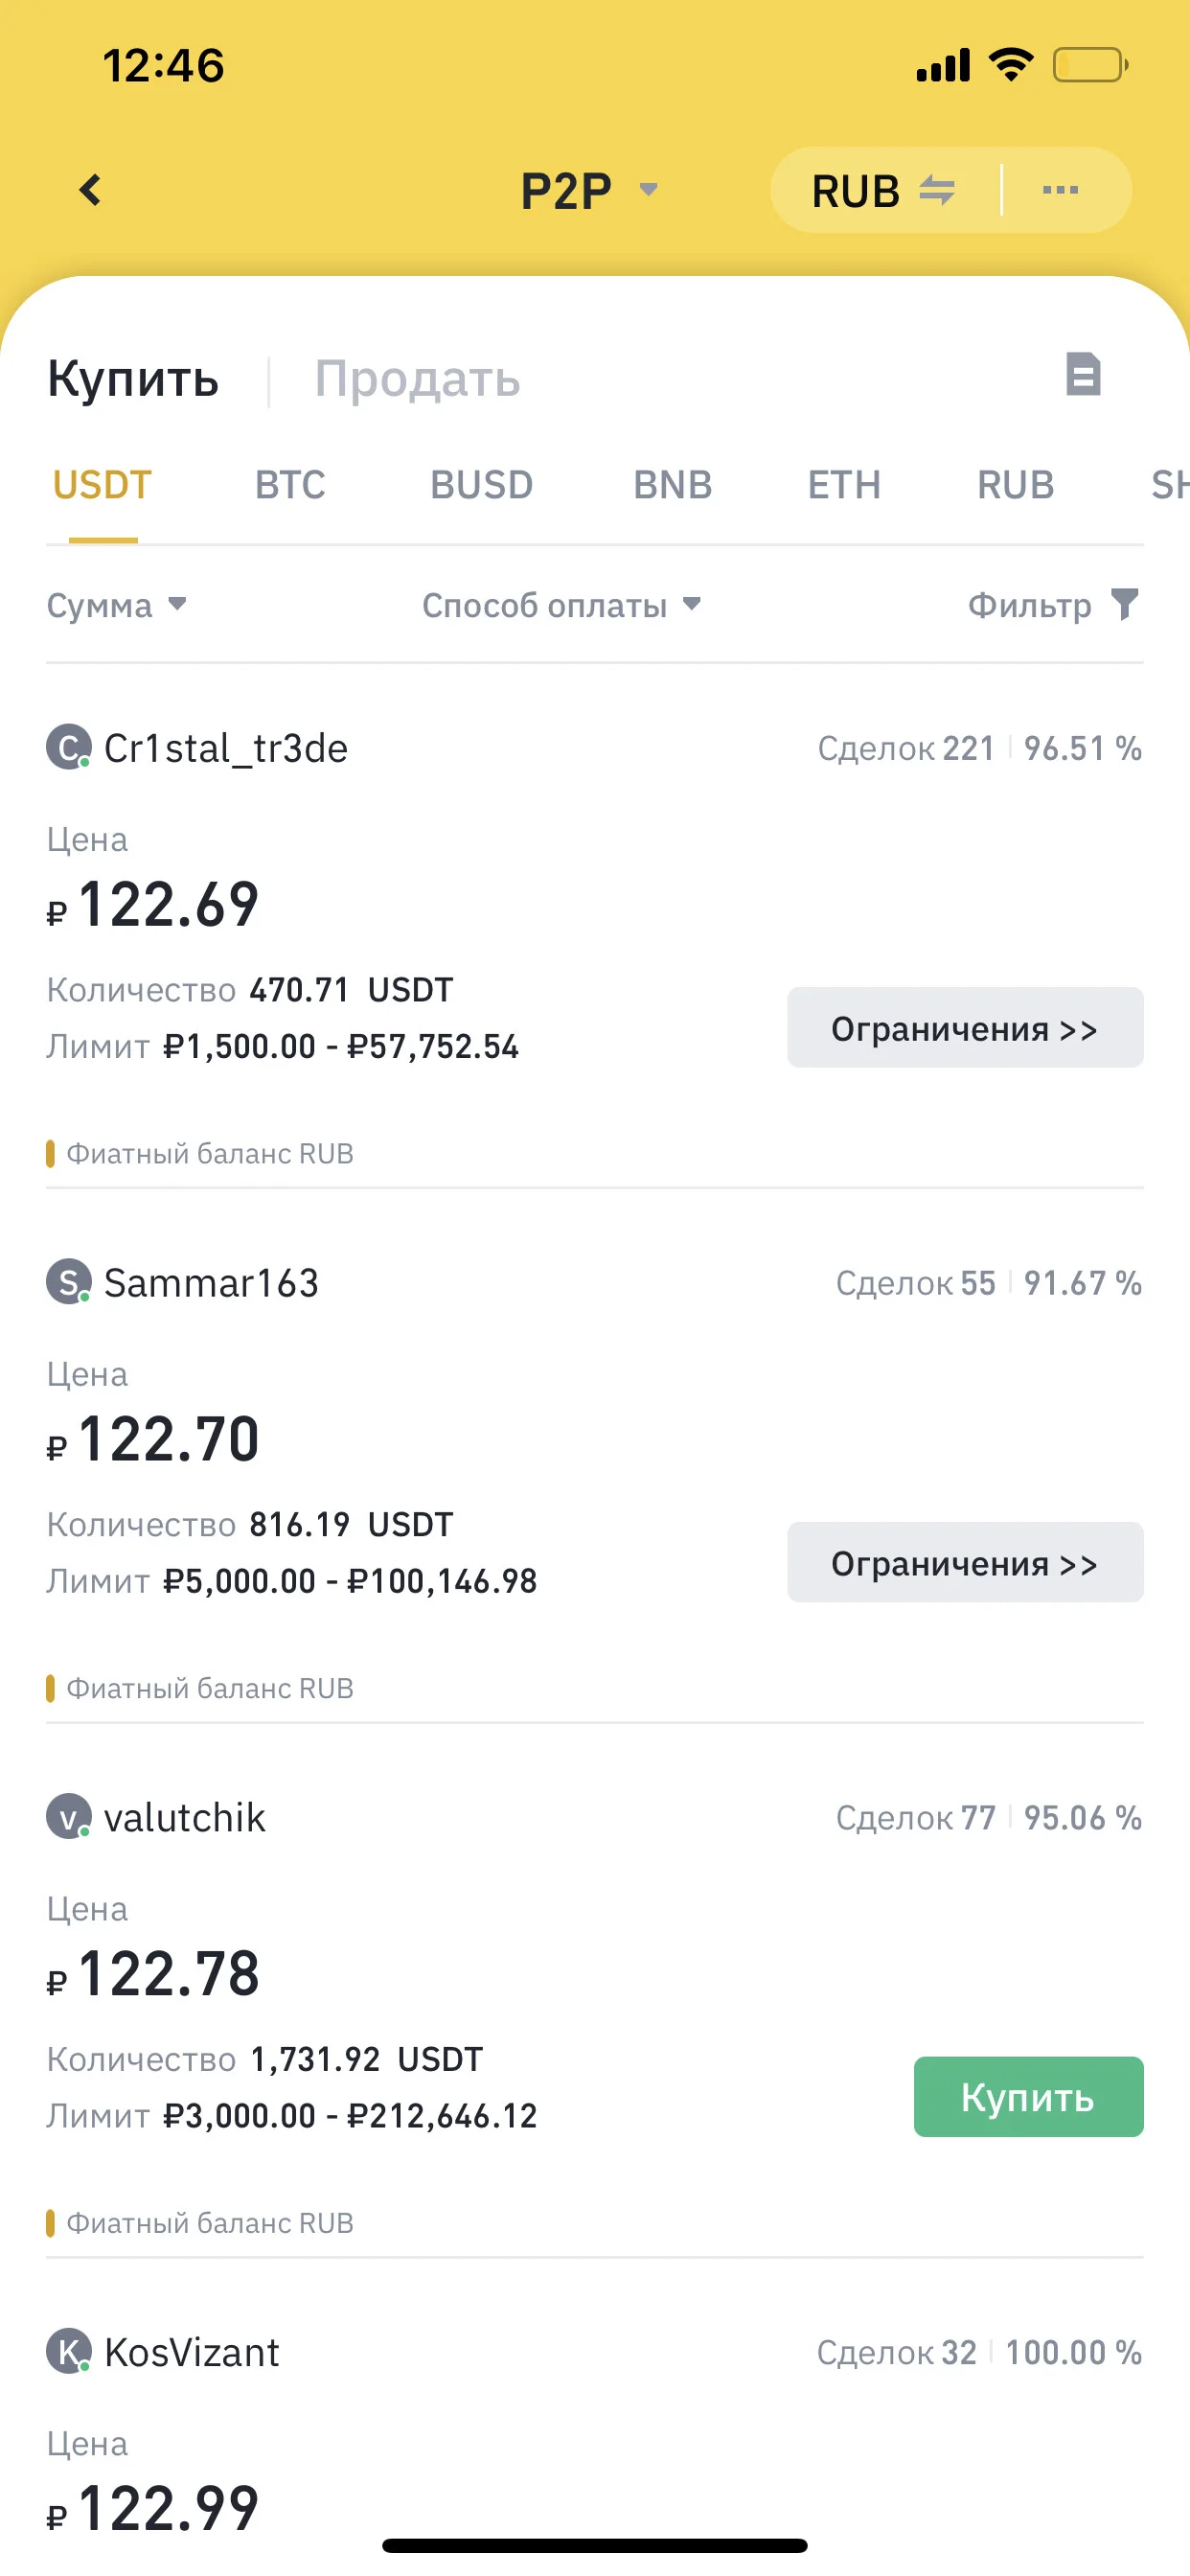Select the BNB coin tab
Image resolution: width=1190 pixels, height=2576 pixels.
[672, 485]
